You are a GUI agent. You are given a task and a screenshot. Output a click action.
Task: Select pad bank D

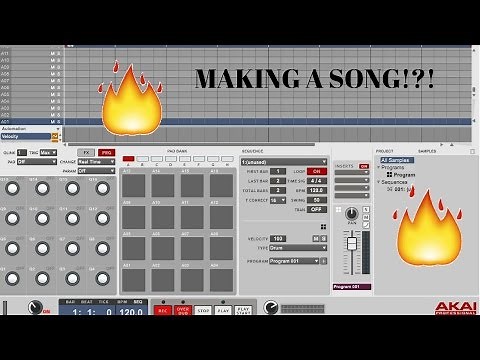(x=171, y=159)
